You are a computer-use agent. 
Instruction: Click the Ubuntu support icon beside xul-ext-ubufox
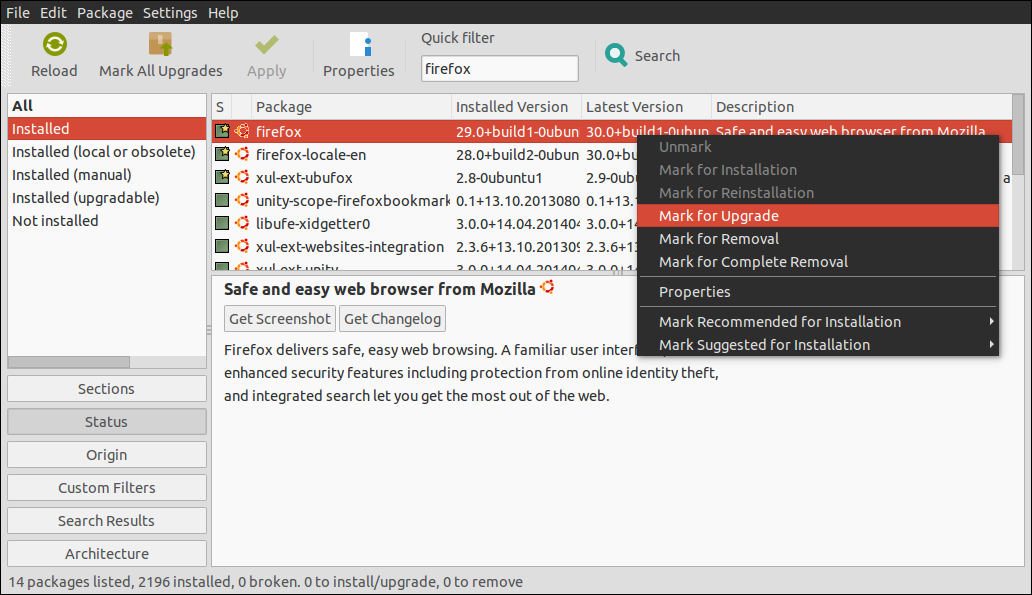pyautogui.click(x=242, y=177)
